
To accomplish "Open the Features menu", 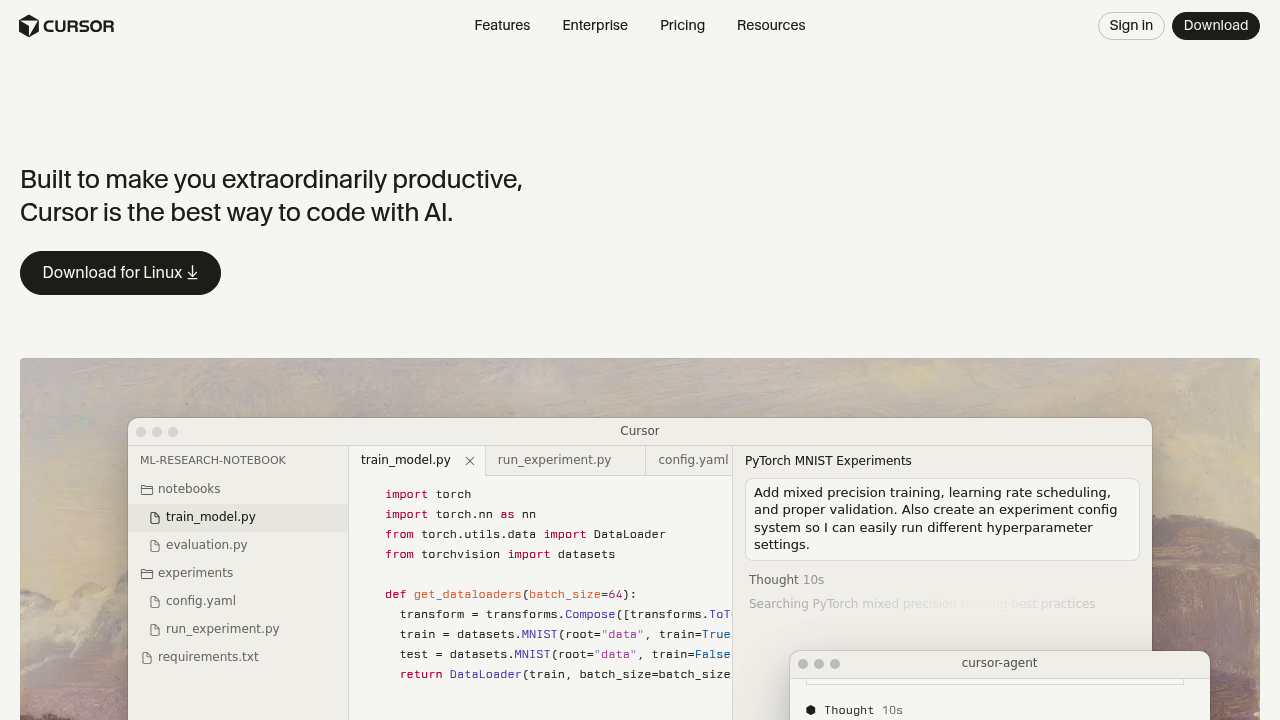I will 502,26.
